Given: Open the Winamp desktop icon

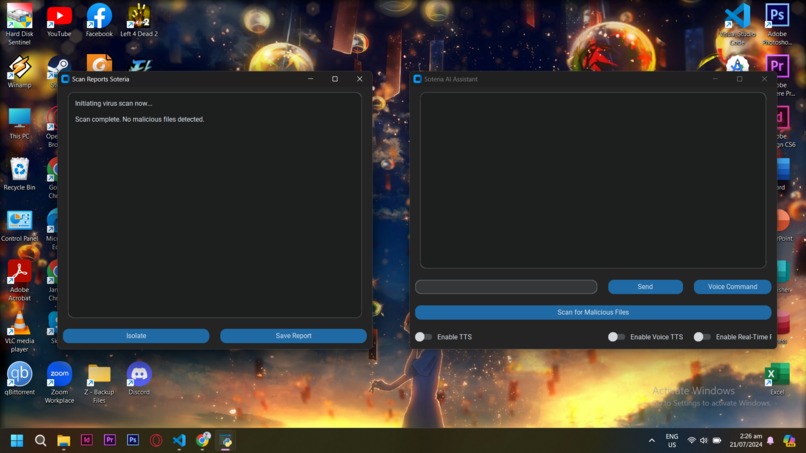Looking at the screenshot, I should [x=19, y=72].
